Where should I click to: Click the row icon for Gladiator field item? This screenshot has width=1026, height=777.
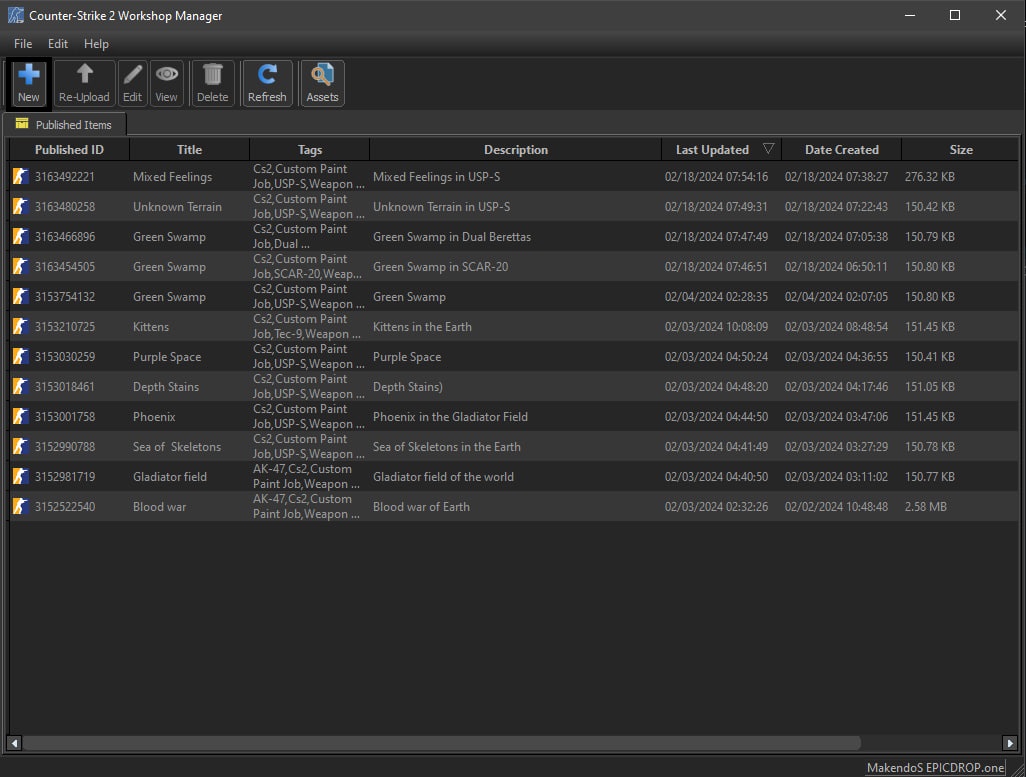pos(20,477)
